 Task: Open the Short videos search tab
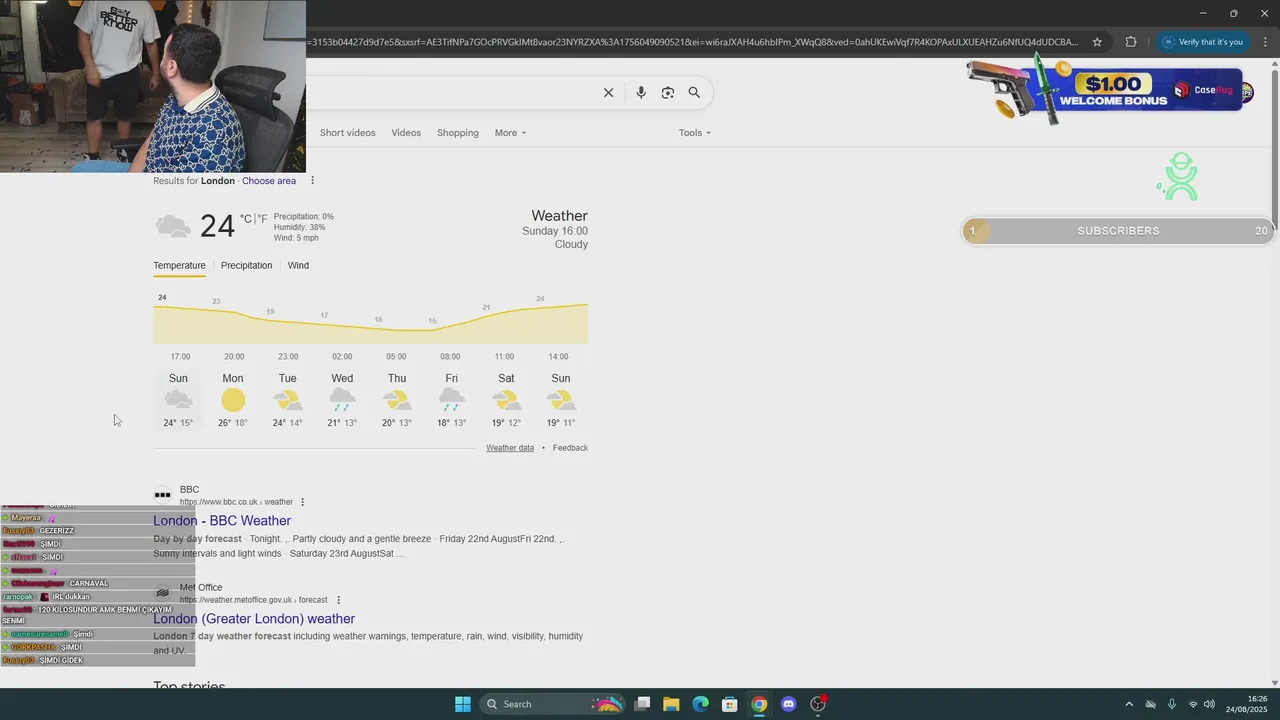(x=348, y=133)
